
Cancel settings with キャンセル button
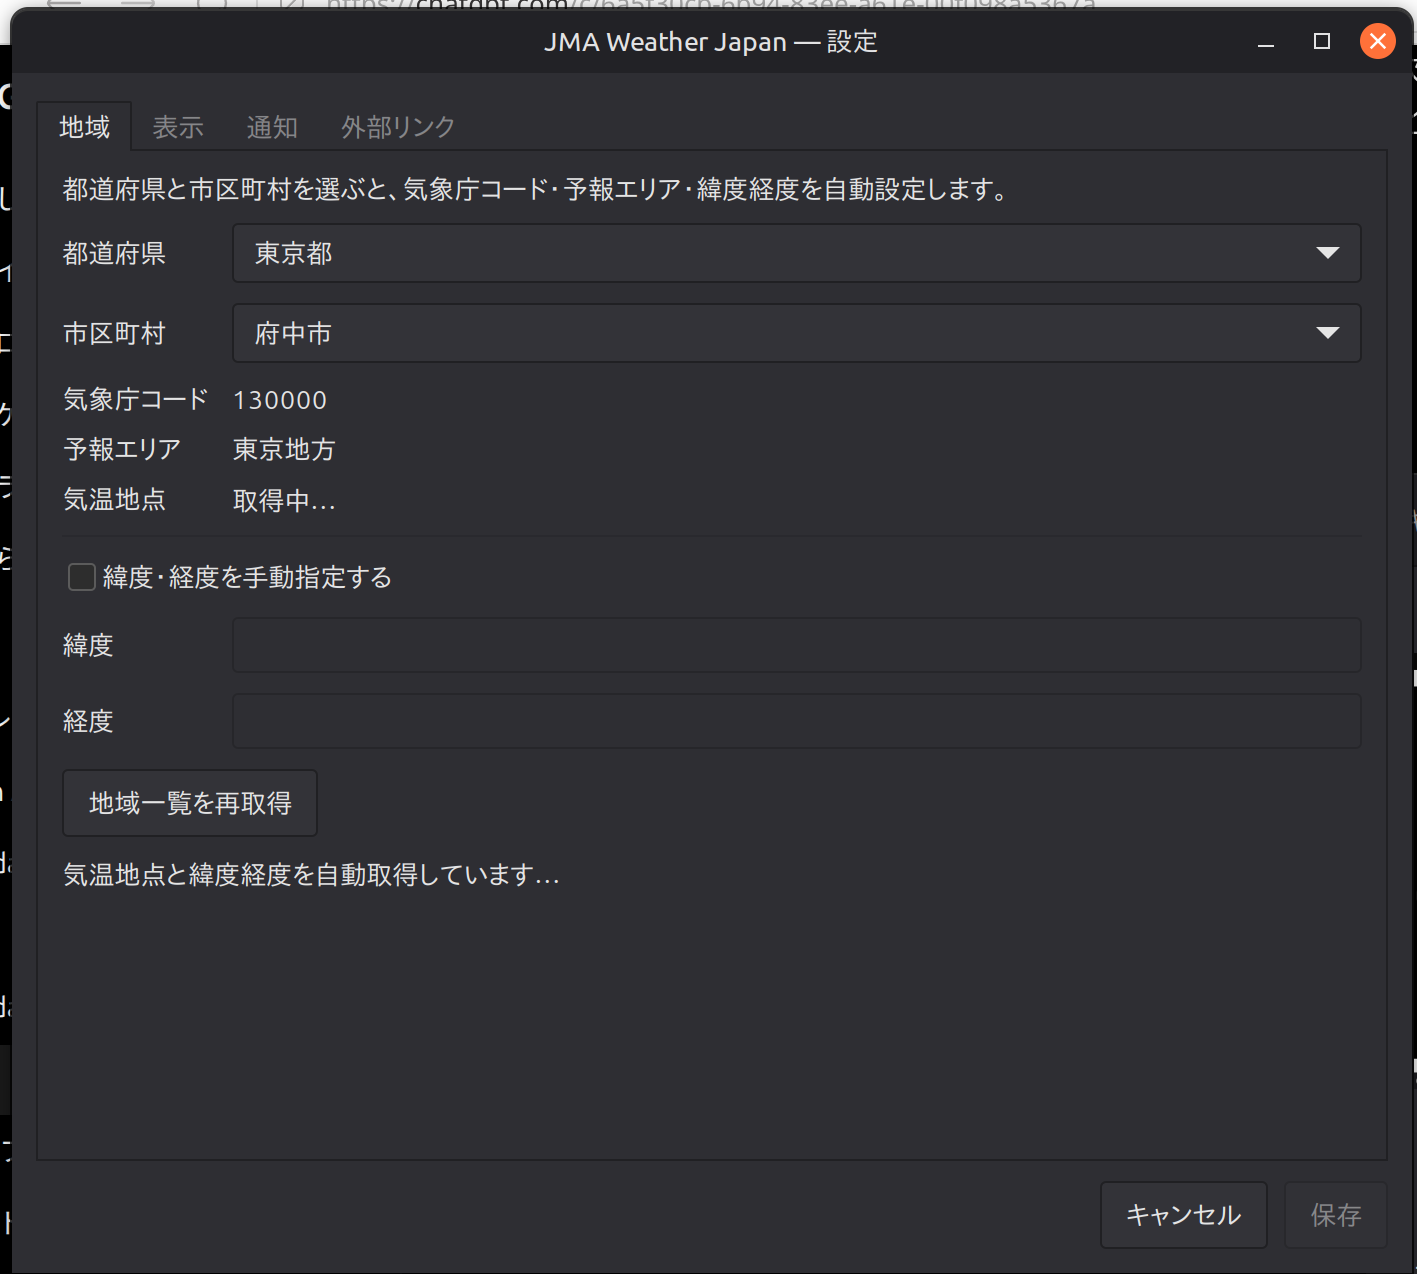click(1184, 1215)
